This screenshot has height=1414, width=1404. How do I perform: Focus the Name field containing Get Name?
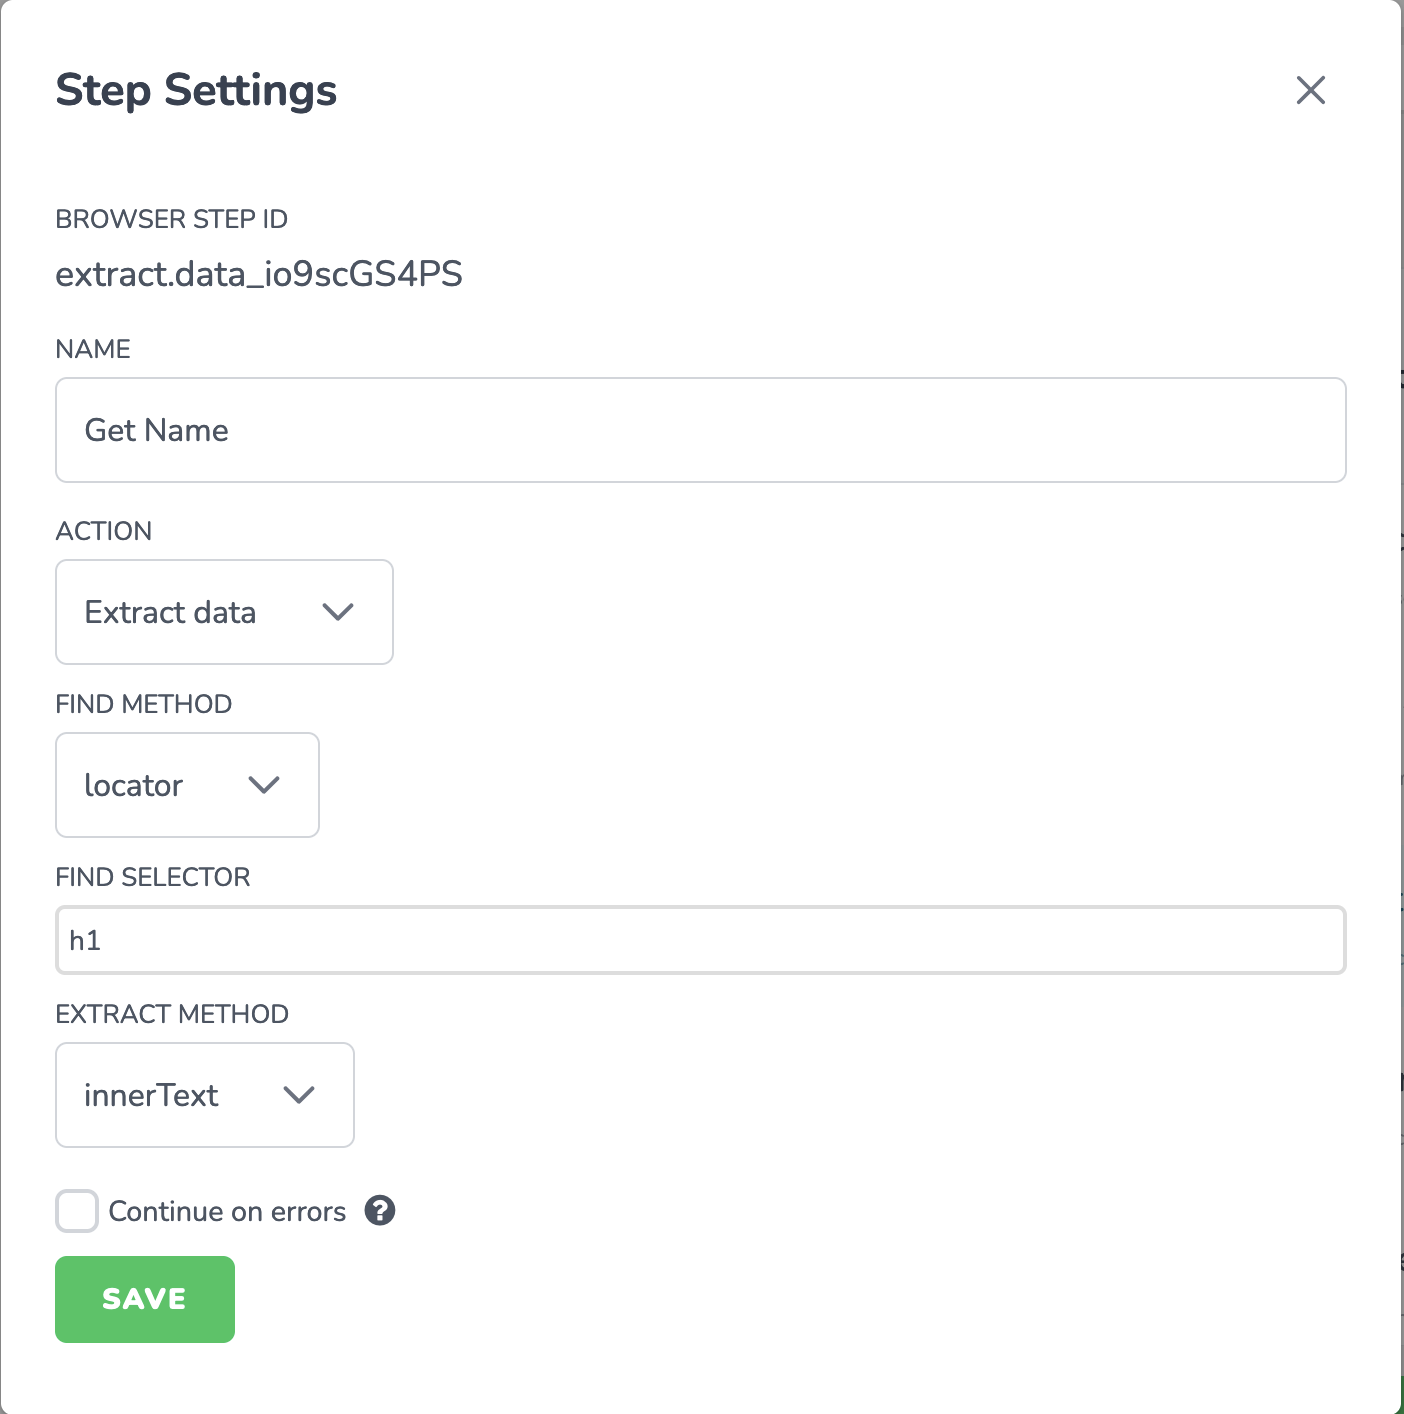tap(701, 430)
